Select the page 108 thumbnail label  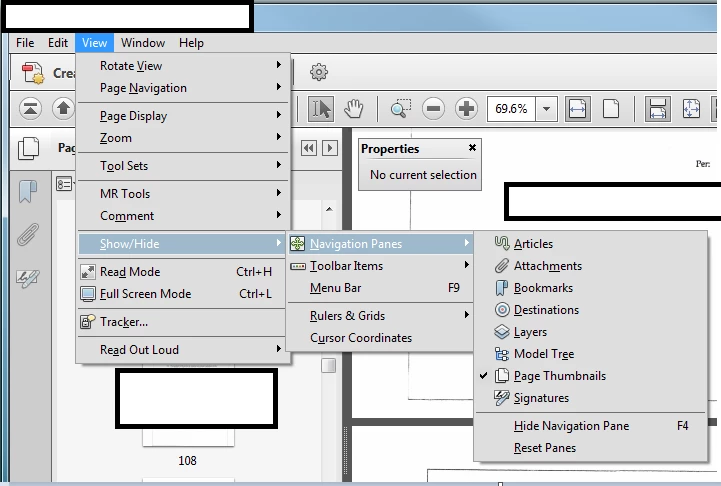[x=188, y=461]
